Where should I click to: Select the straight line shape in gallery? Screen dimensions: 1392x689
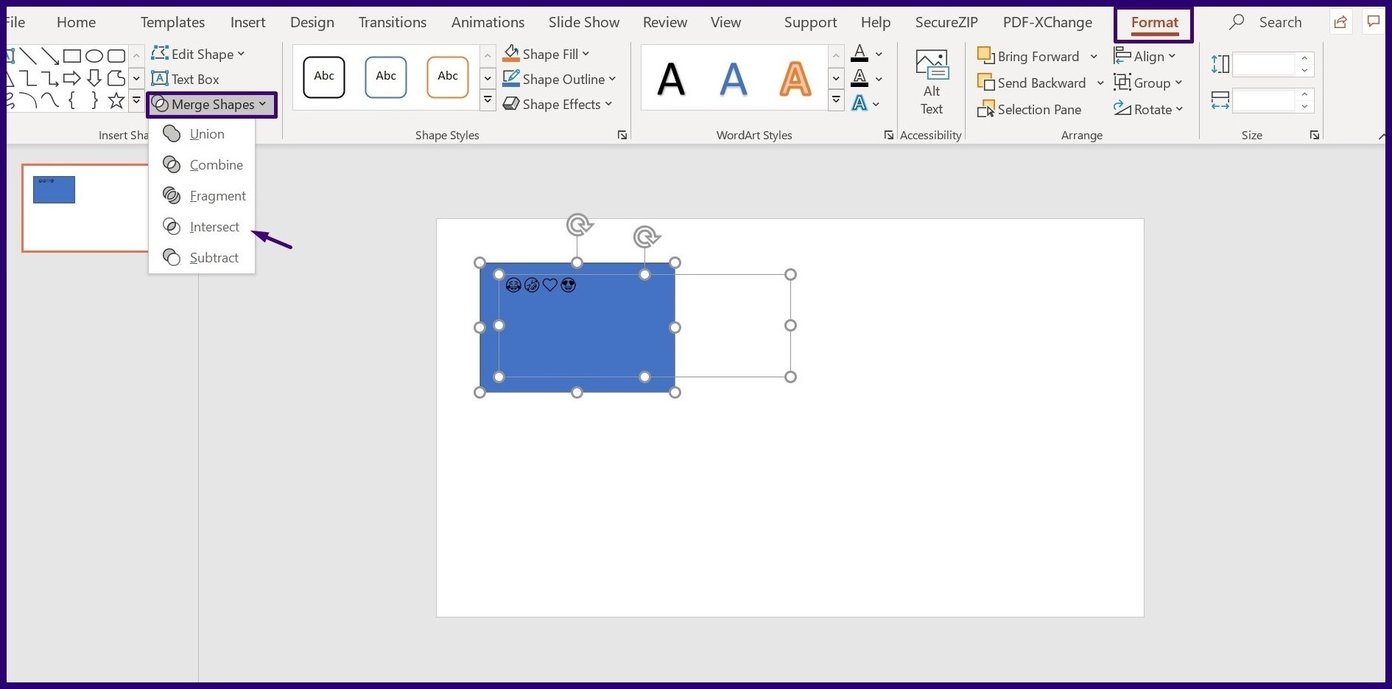click(28, 56)
